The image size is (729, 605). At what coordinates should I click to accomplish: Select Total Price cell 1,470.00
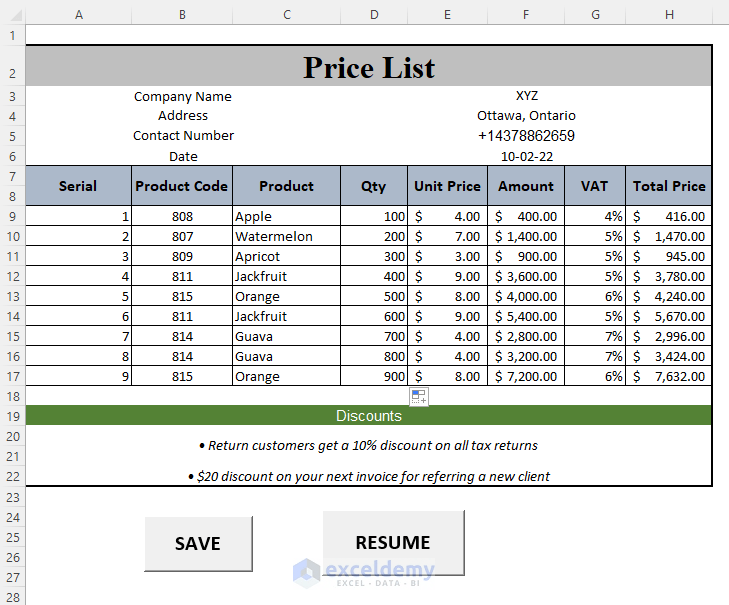click(669, 236)
